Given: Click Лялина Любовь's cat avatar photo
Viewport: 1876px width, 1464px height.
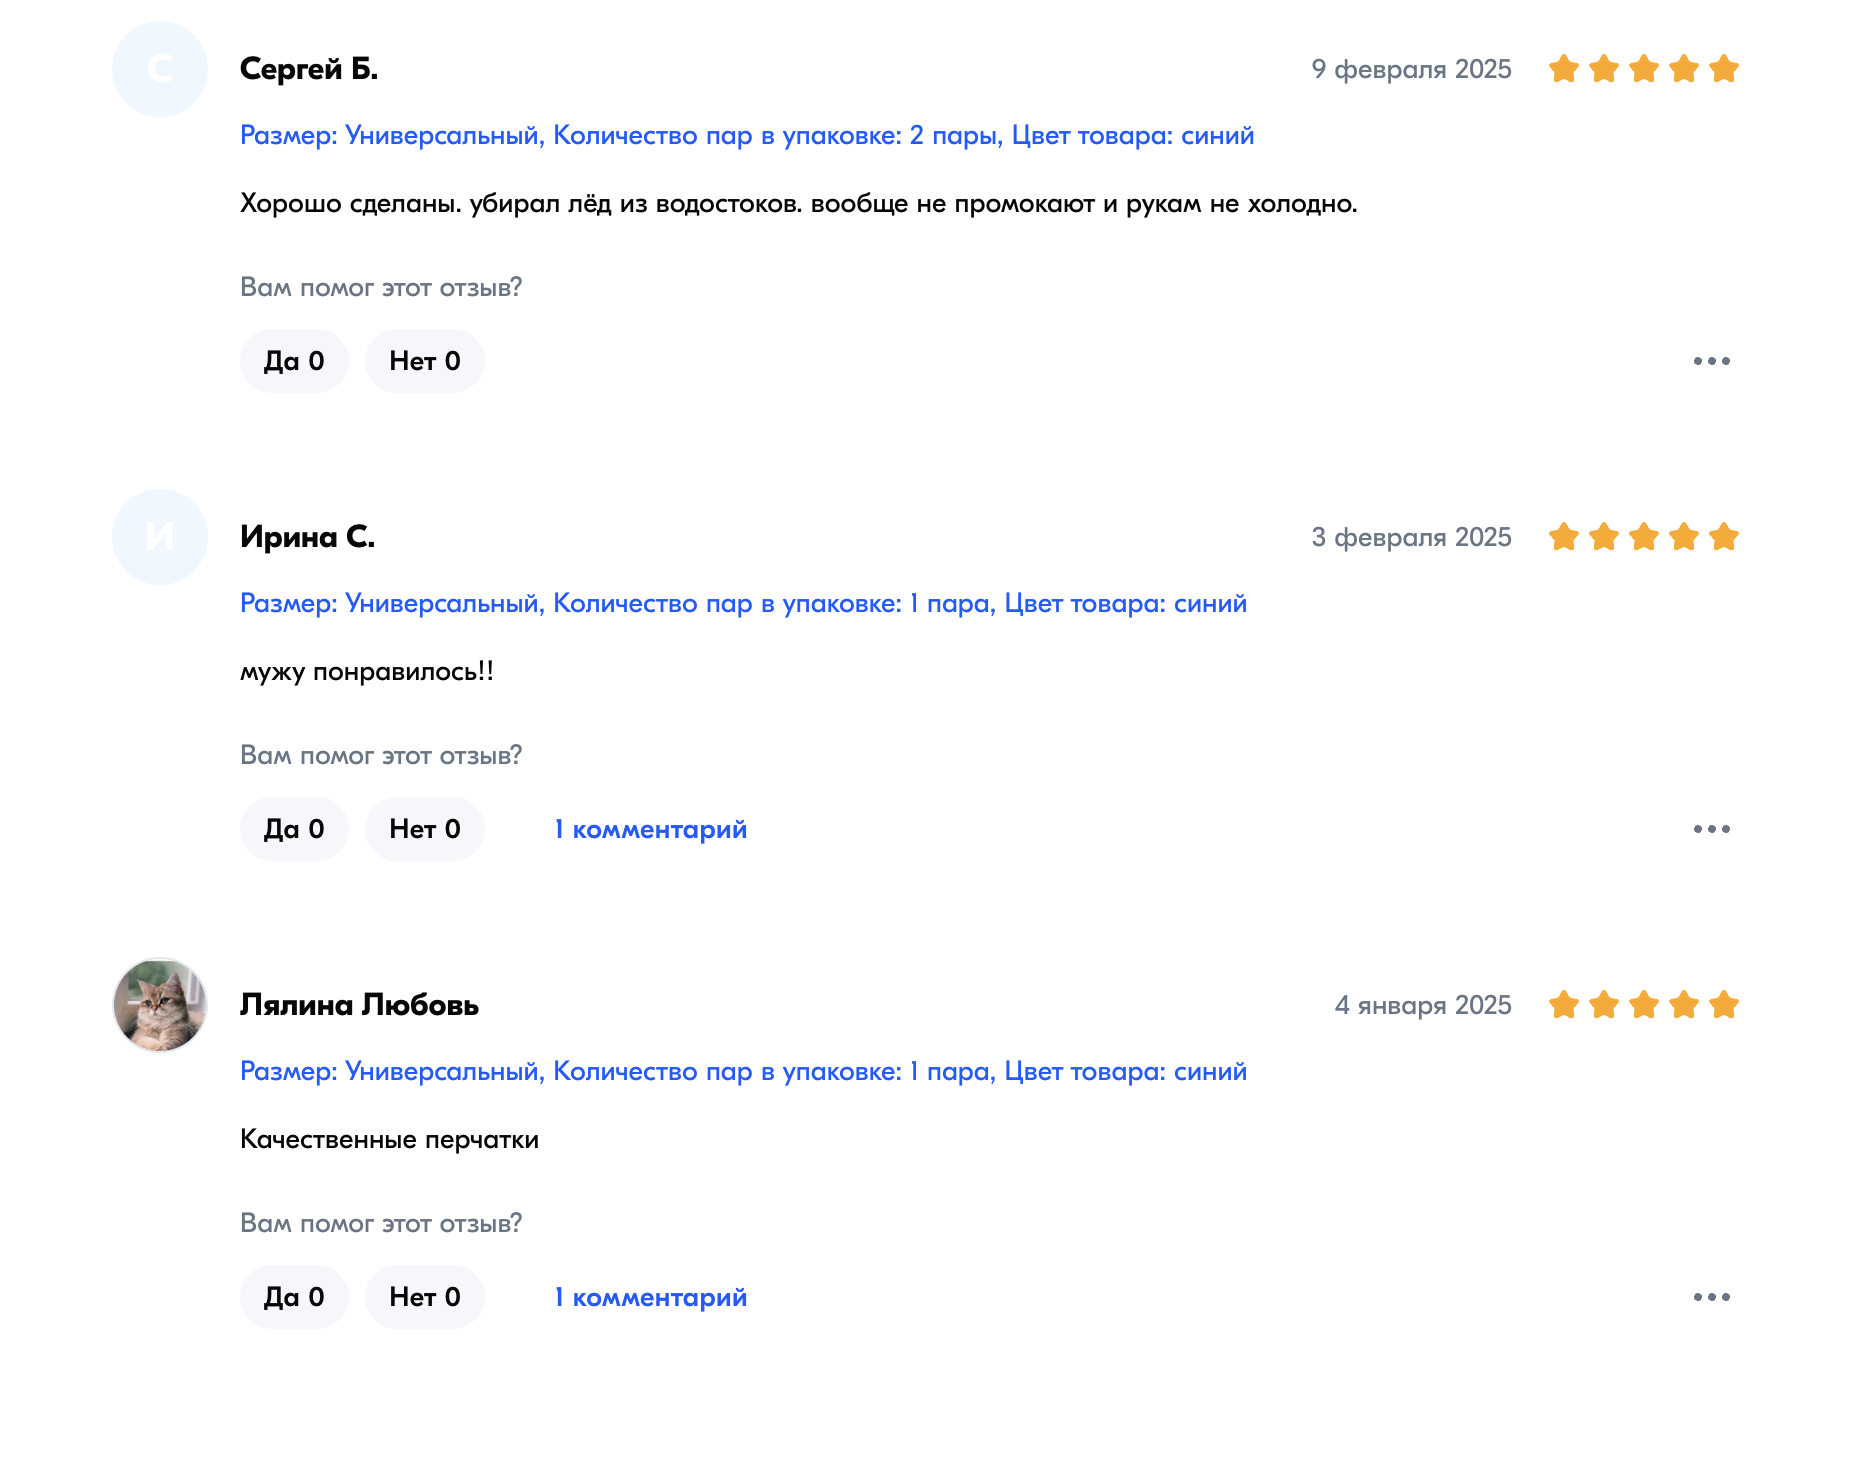Looking at the screenshot, I should [160, 1005].
